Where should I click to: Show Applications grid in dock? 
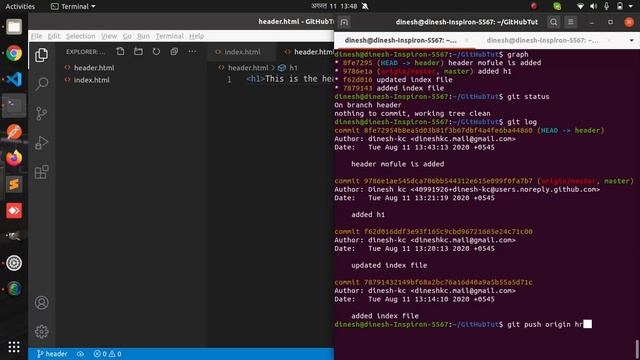(x=14, y=347)
